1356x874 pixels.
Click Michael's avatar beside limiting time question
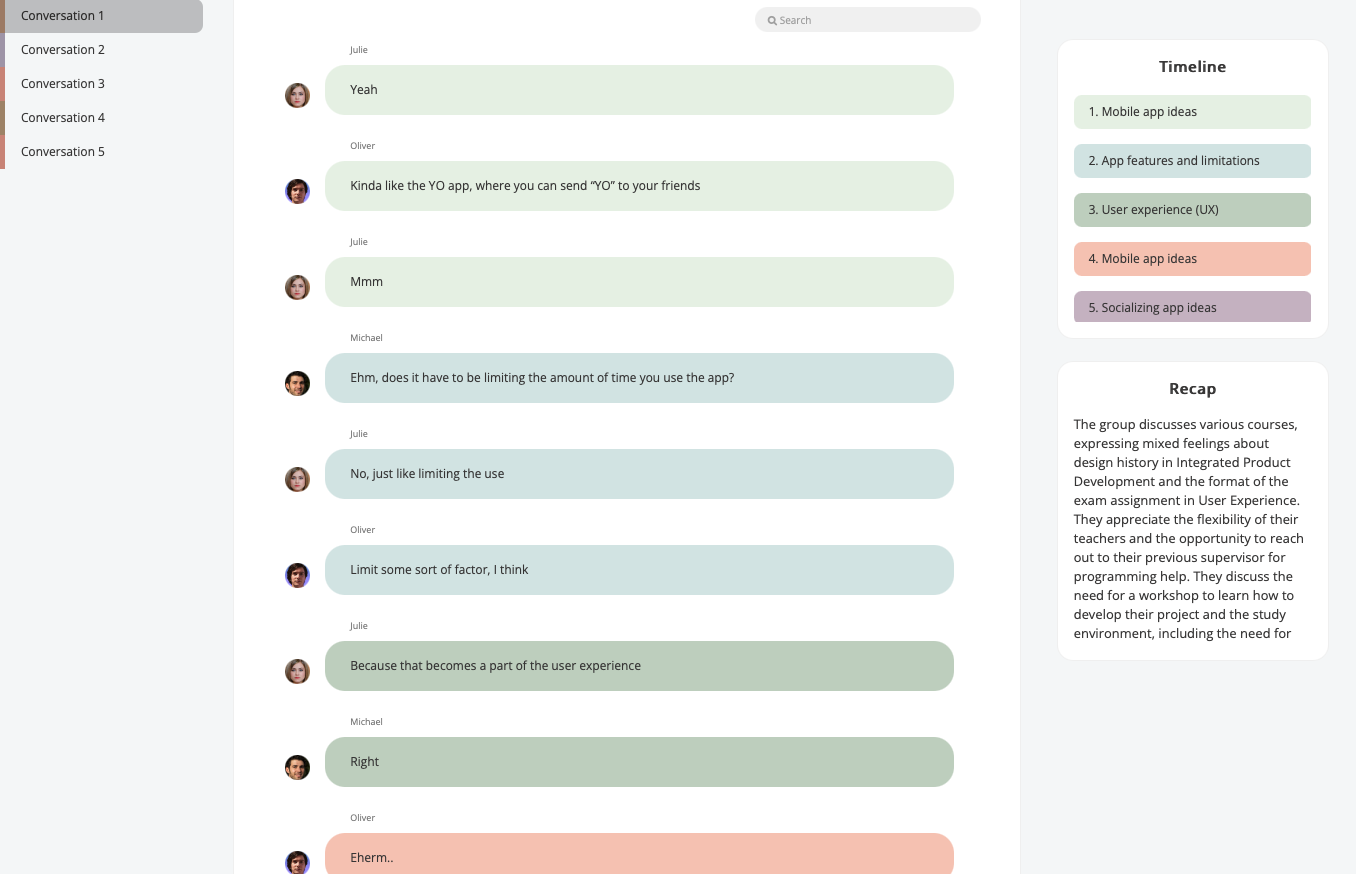(297, 384)
